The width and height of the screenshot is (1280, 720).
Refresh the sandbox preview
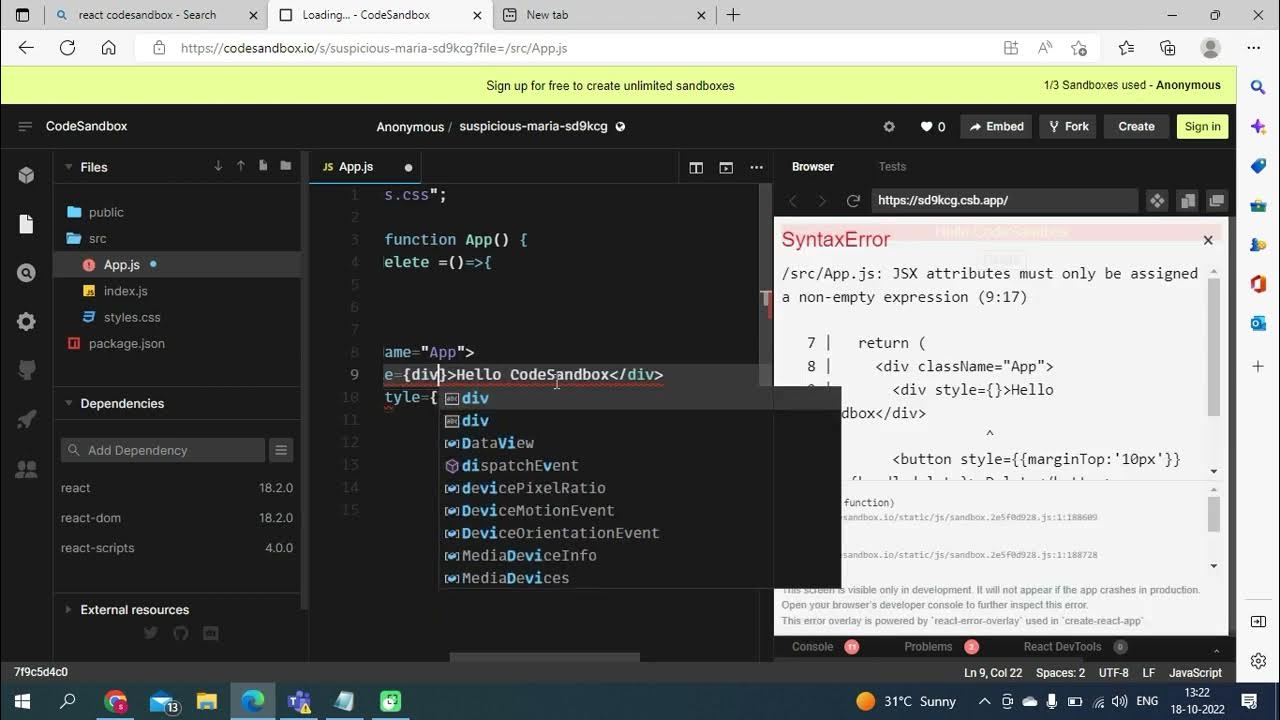[853, 201]
